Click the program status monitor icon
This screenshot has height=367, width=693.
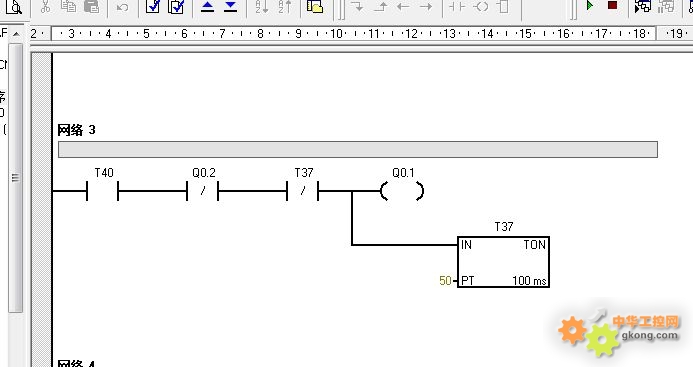(x=643, y=6)
